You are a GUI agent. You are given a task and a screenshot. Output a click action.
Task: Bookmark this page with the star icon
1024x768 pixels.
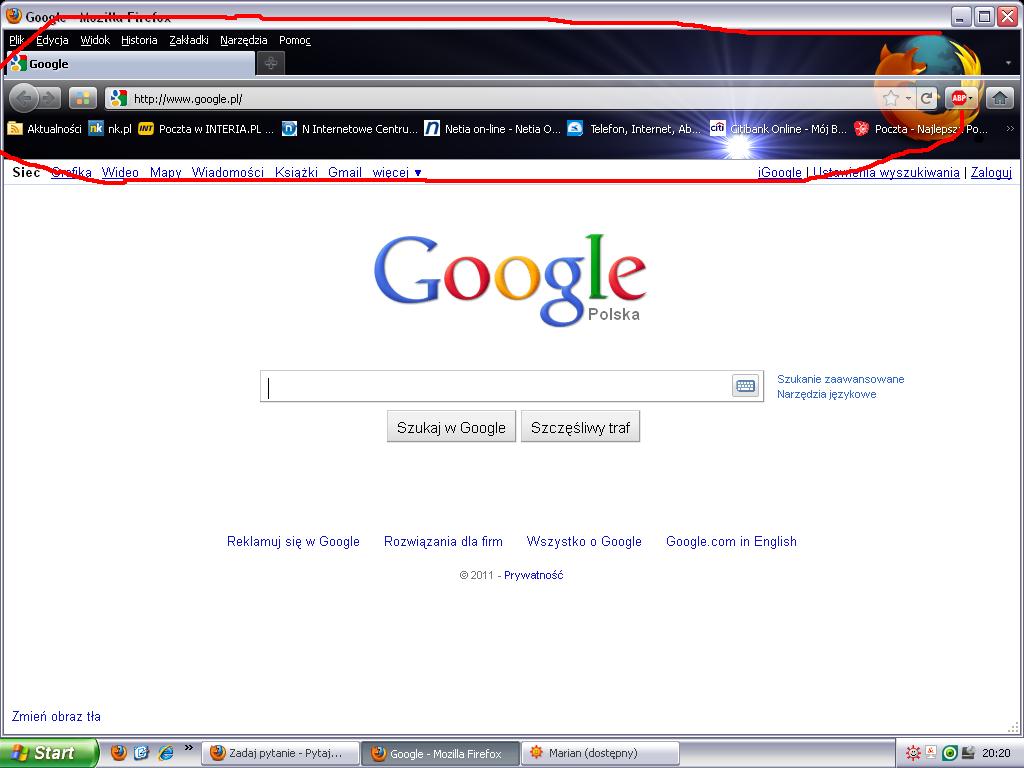click(890, 99)
